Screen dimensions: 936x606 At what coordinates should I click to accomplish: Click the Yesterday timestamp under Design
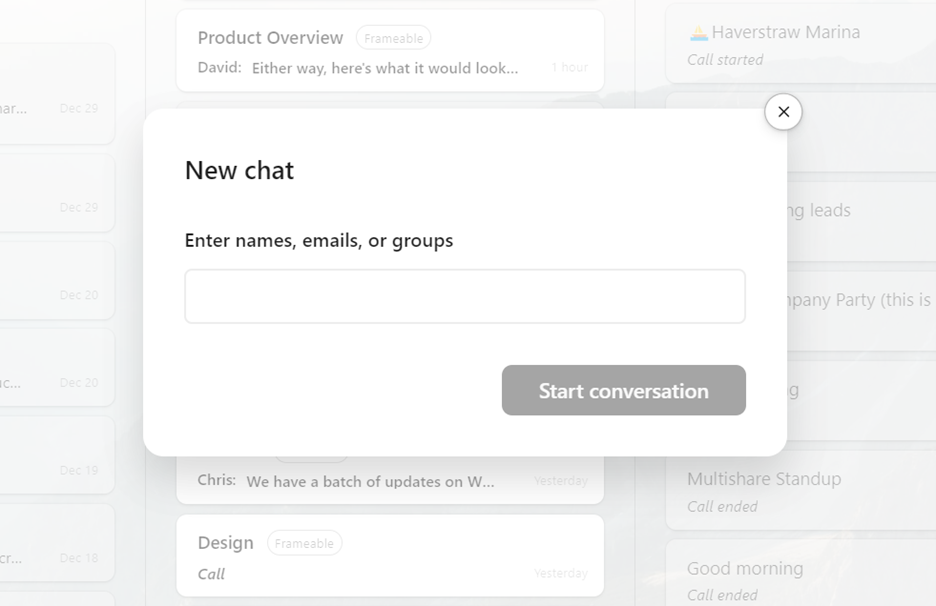pos(561,573)
